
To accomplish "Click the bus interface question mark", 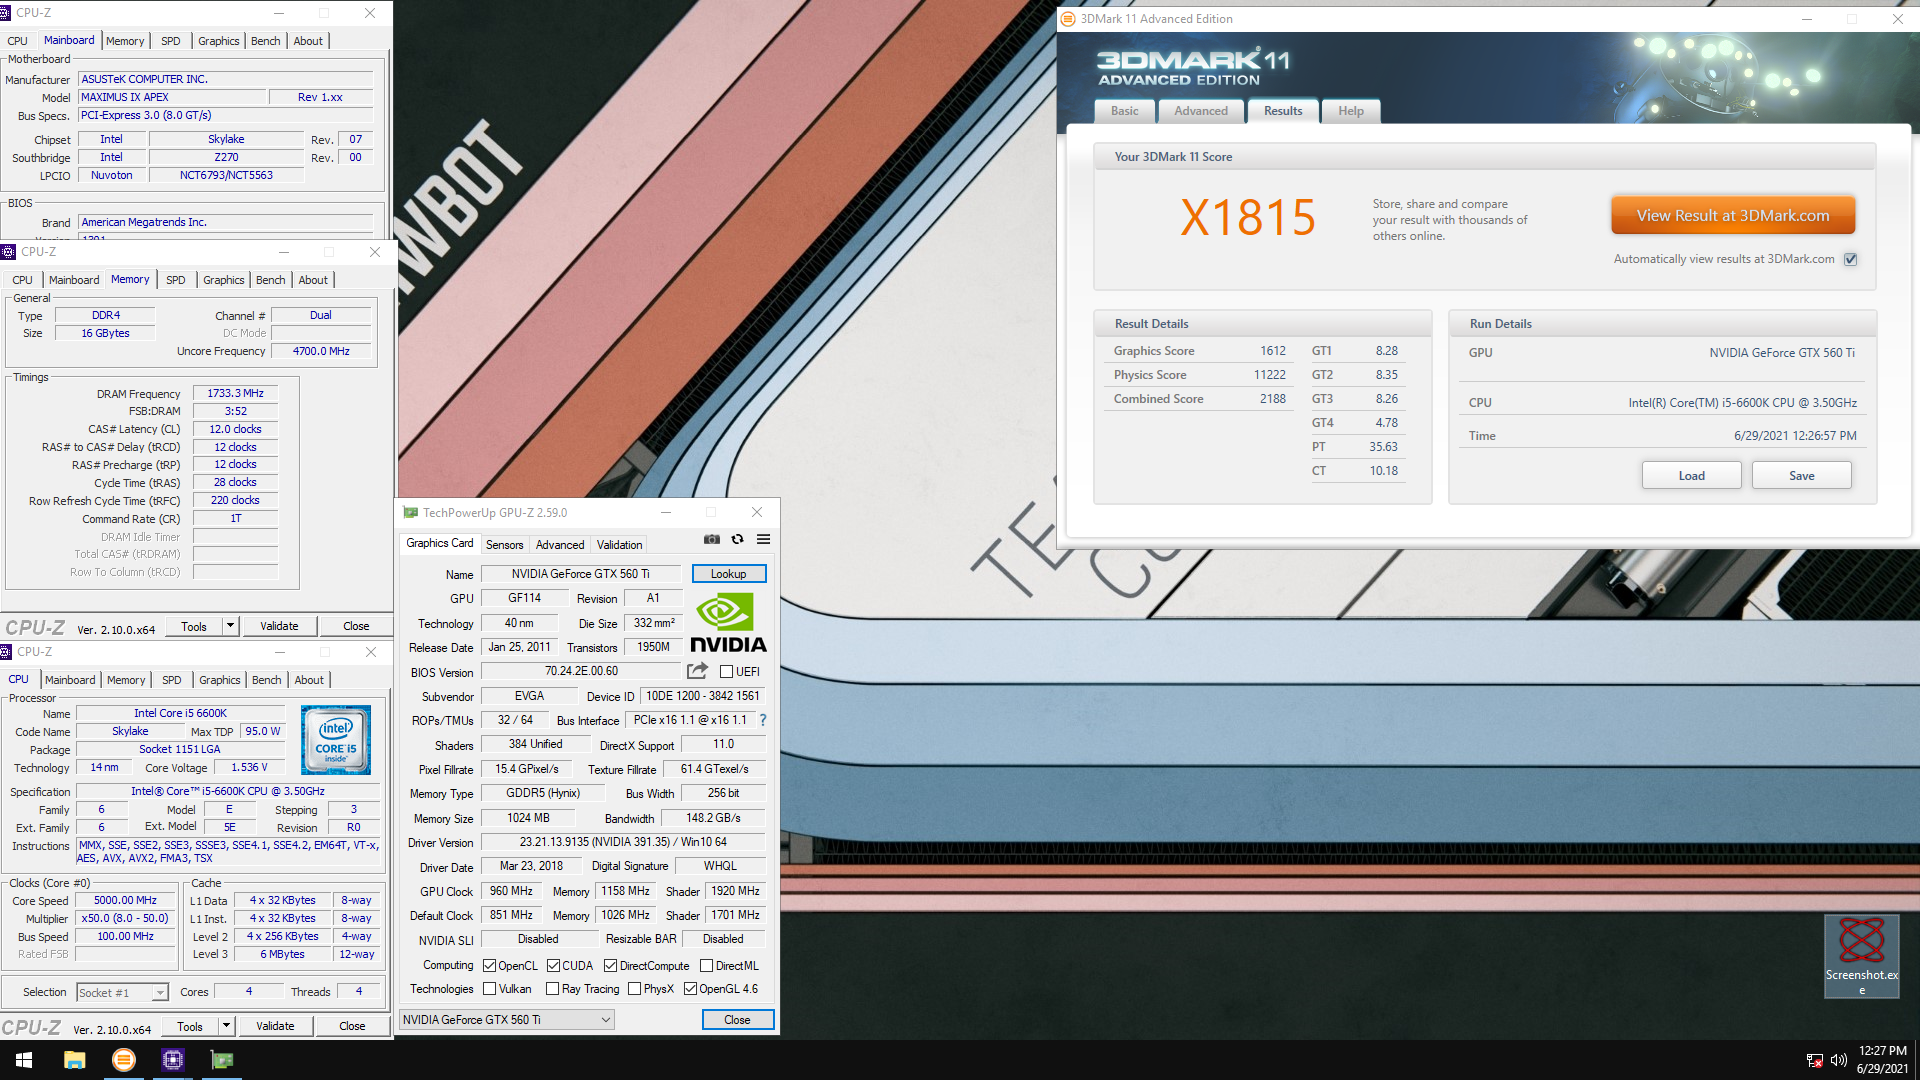I will click(x=763, y=720).
